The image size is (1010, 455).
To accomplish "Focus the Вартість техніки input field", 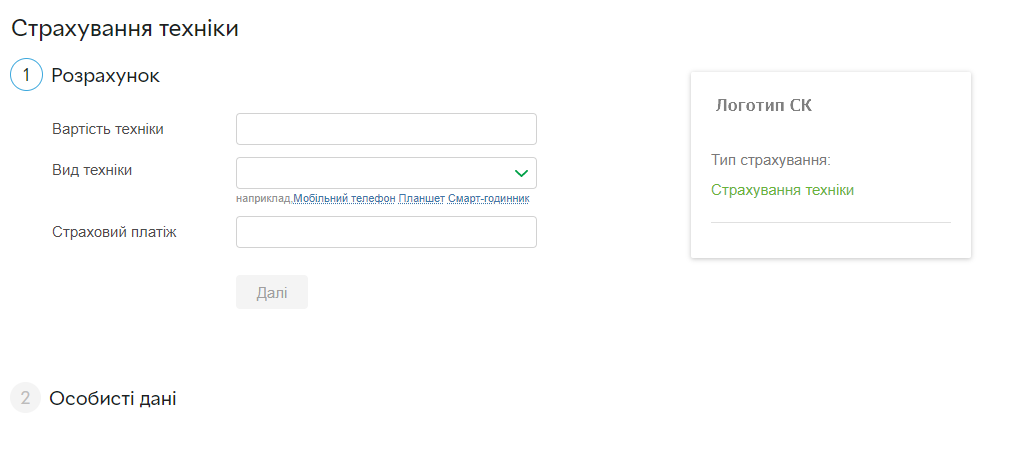I will click(x=386, y=129).
